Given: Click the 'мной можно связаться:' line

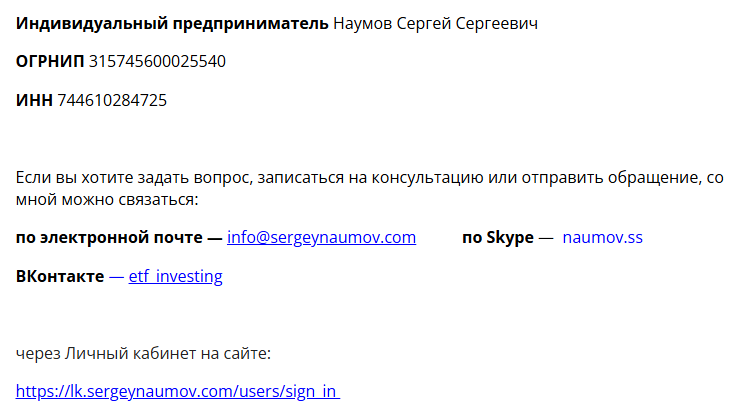Looking at the screenshot, I should pos(107,198).
